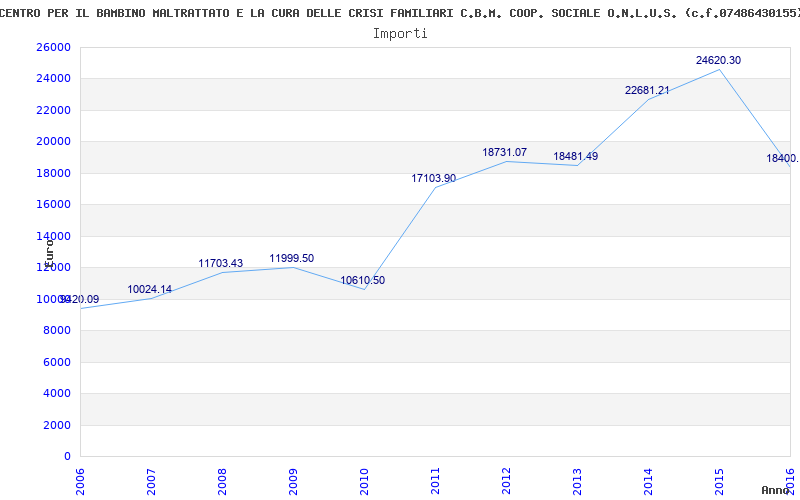Click the 'Euro' vertical axis title
The width and height of the screenshot is (800, 500).
point(49,252)
